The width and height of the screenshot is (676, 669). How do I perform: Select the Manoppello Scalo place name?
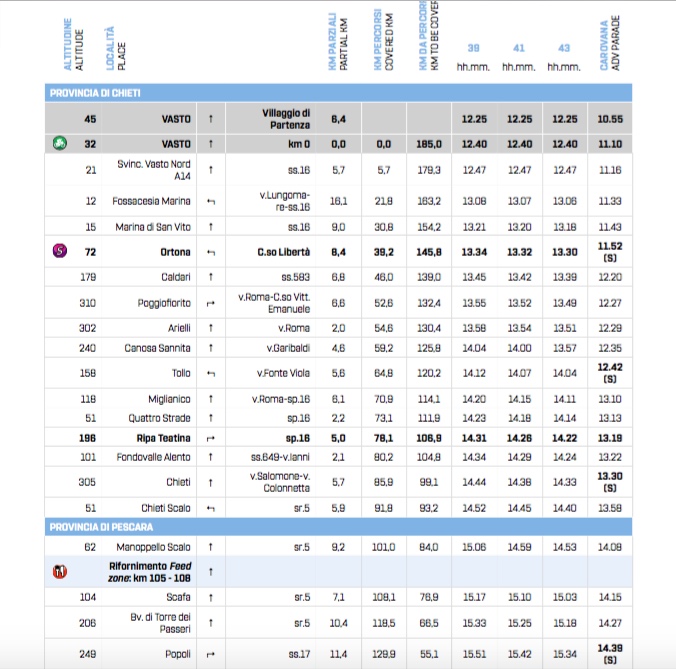coord(153,547)
